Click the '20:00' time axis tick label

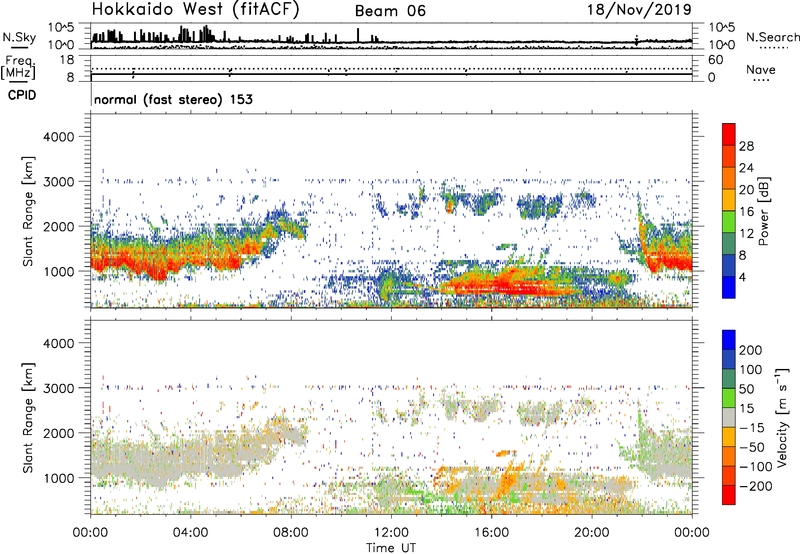pyautogui.click(x=592, y=533)
